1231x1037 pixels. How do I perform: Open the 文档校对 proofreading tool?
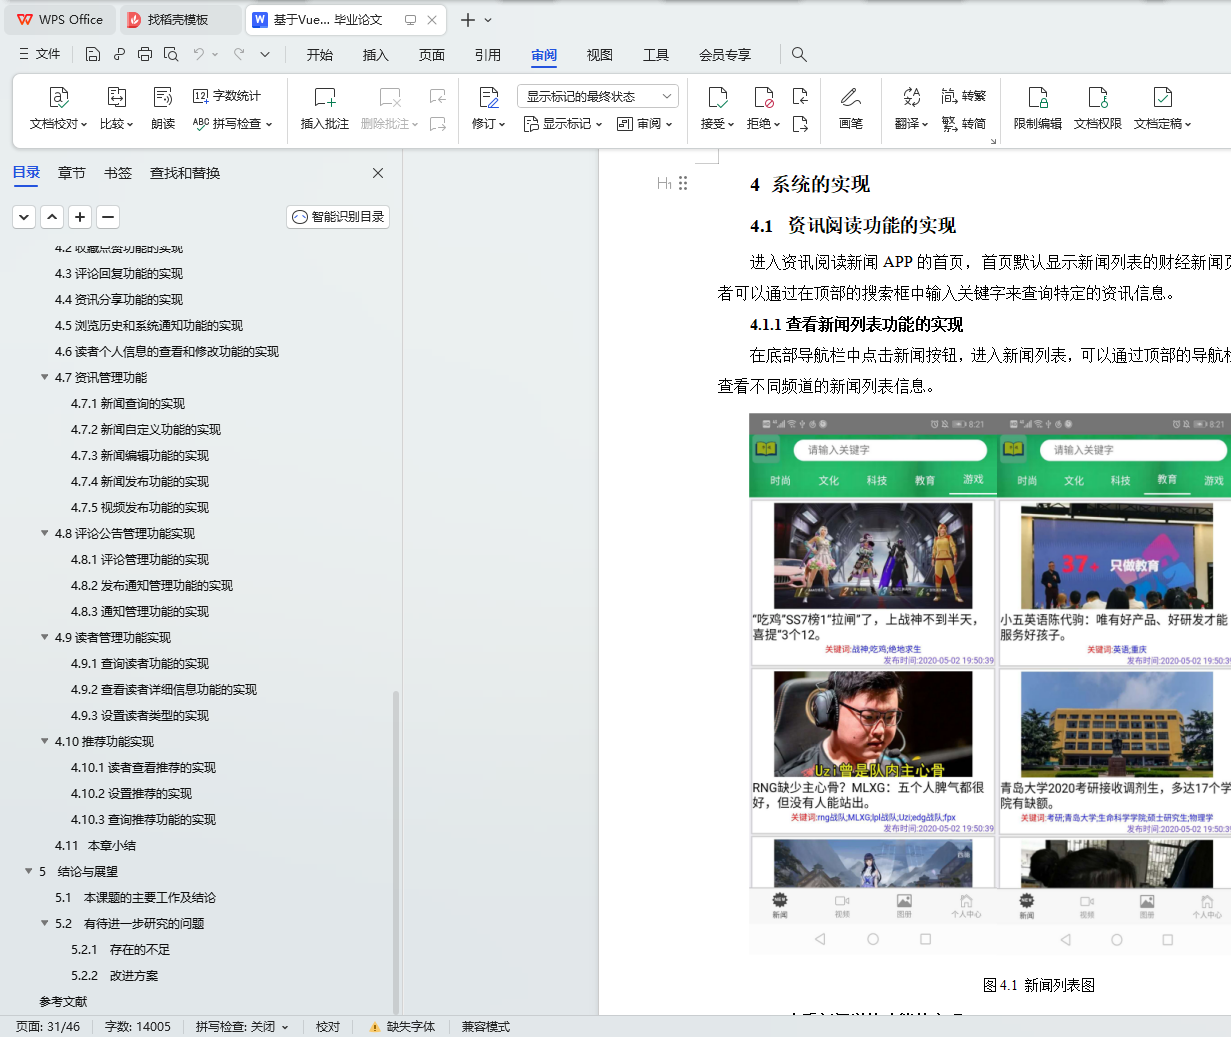(x=59, y=108)
